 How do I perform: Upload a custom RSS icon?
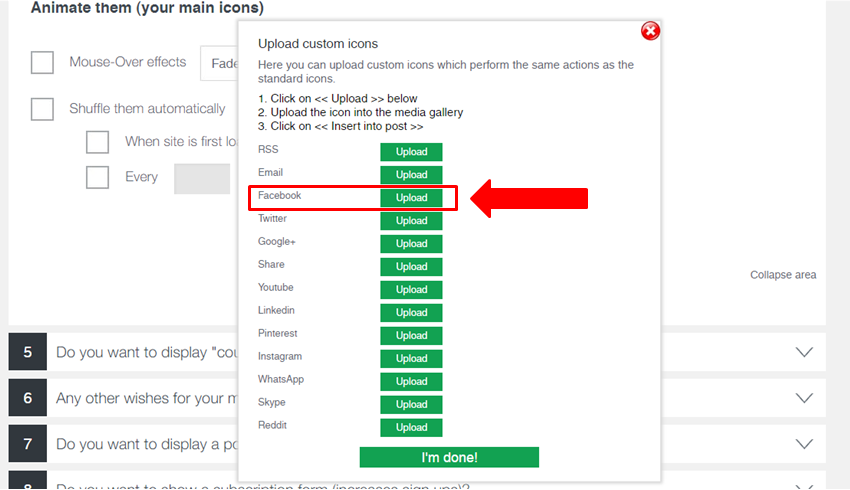click(x=411, y=152)
